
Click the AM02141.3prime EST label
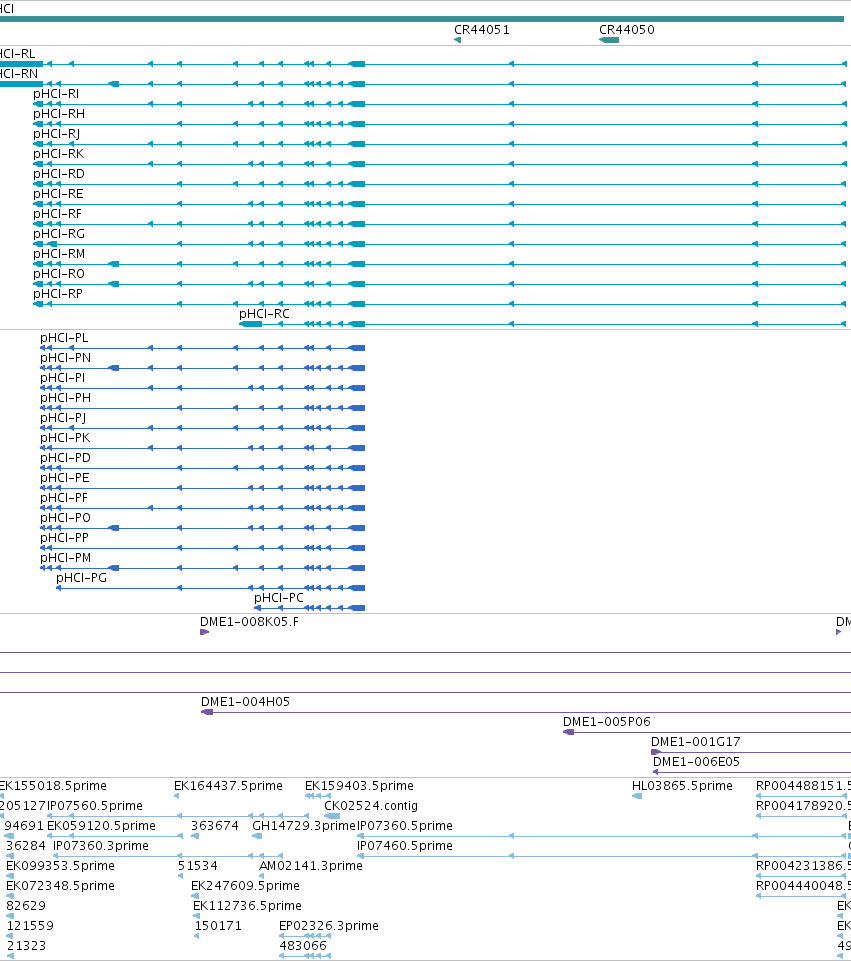pyautogui.click(x=311, y=866)
